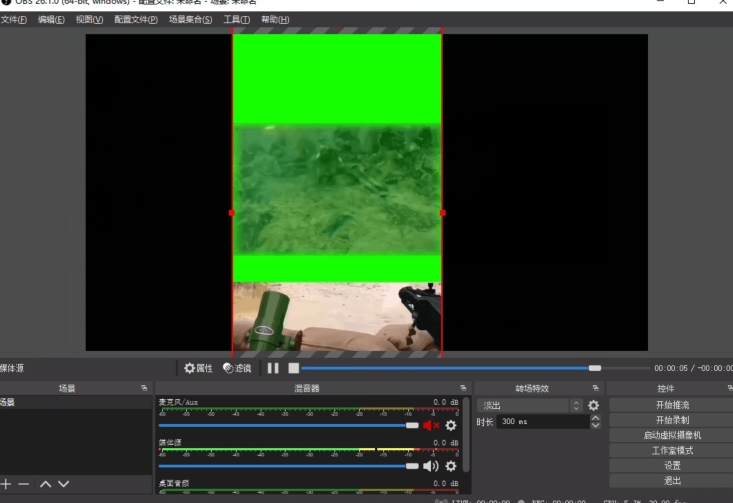Image resolution: width=733 pixels, height=503 pixels.
Task: Undock the 混音器 mixer panel
Action: pos(462,388)
